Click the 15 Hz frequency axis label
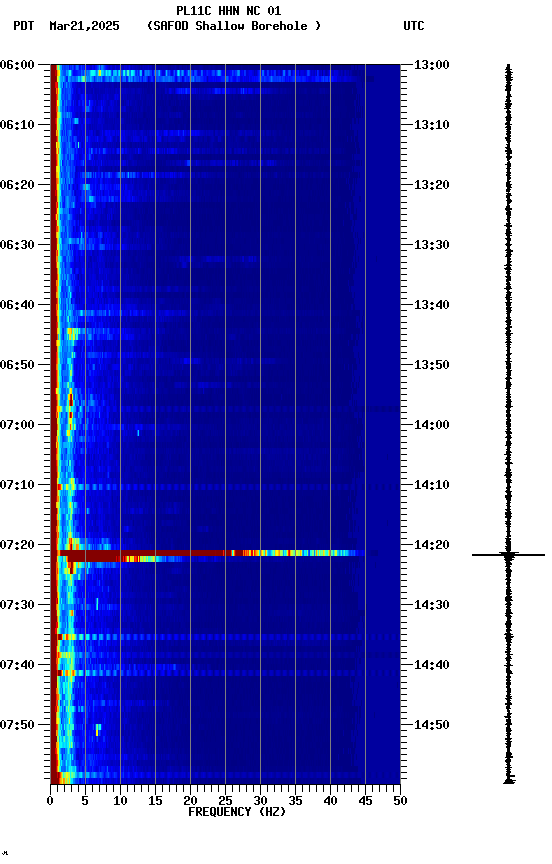552x864 pixels. tap(155, 801)
